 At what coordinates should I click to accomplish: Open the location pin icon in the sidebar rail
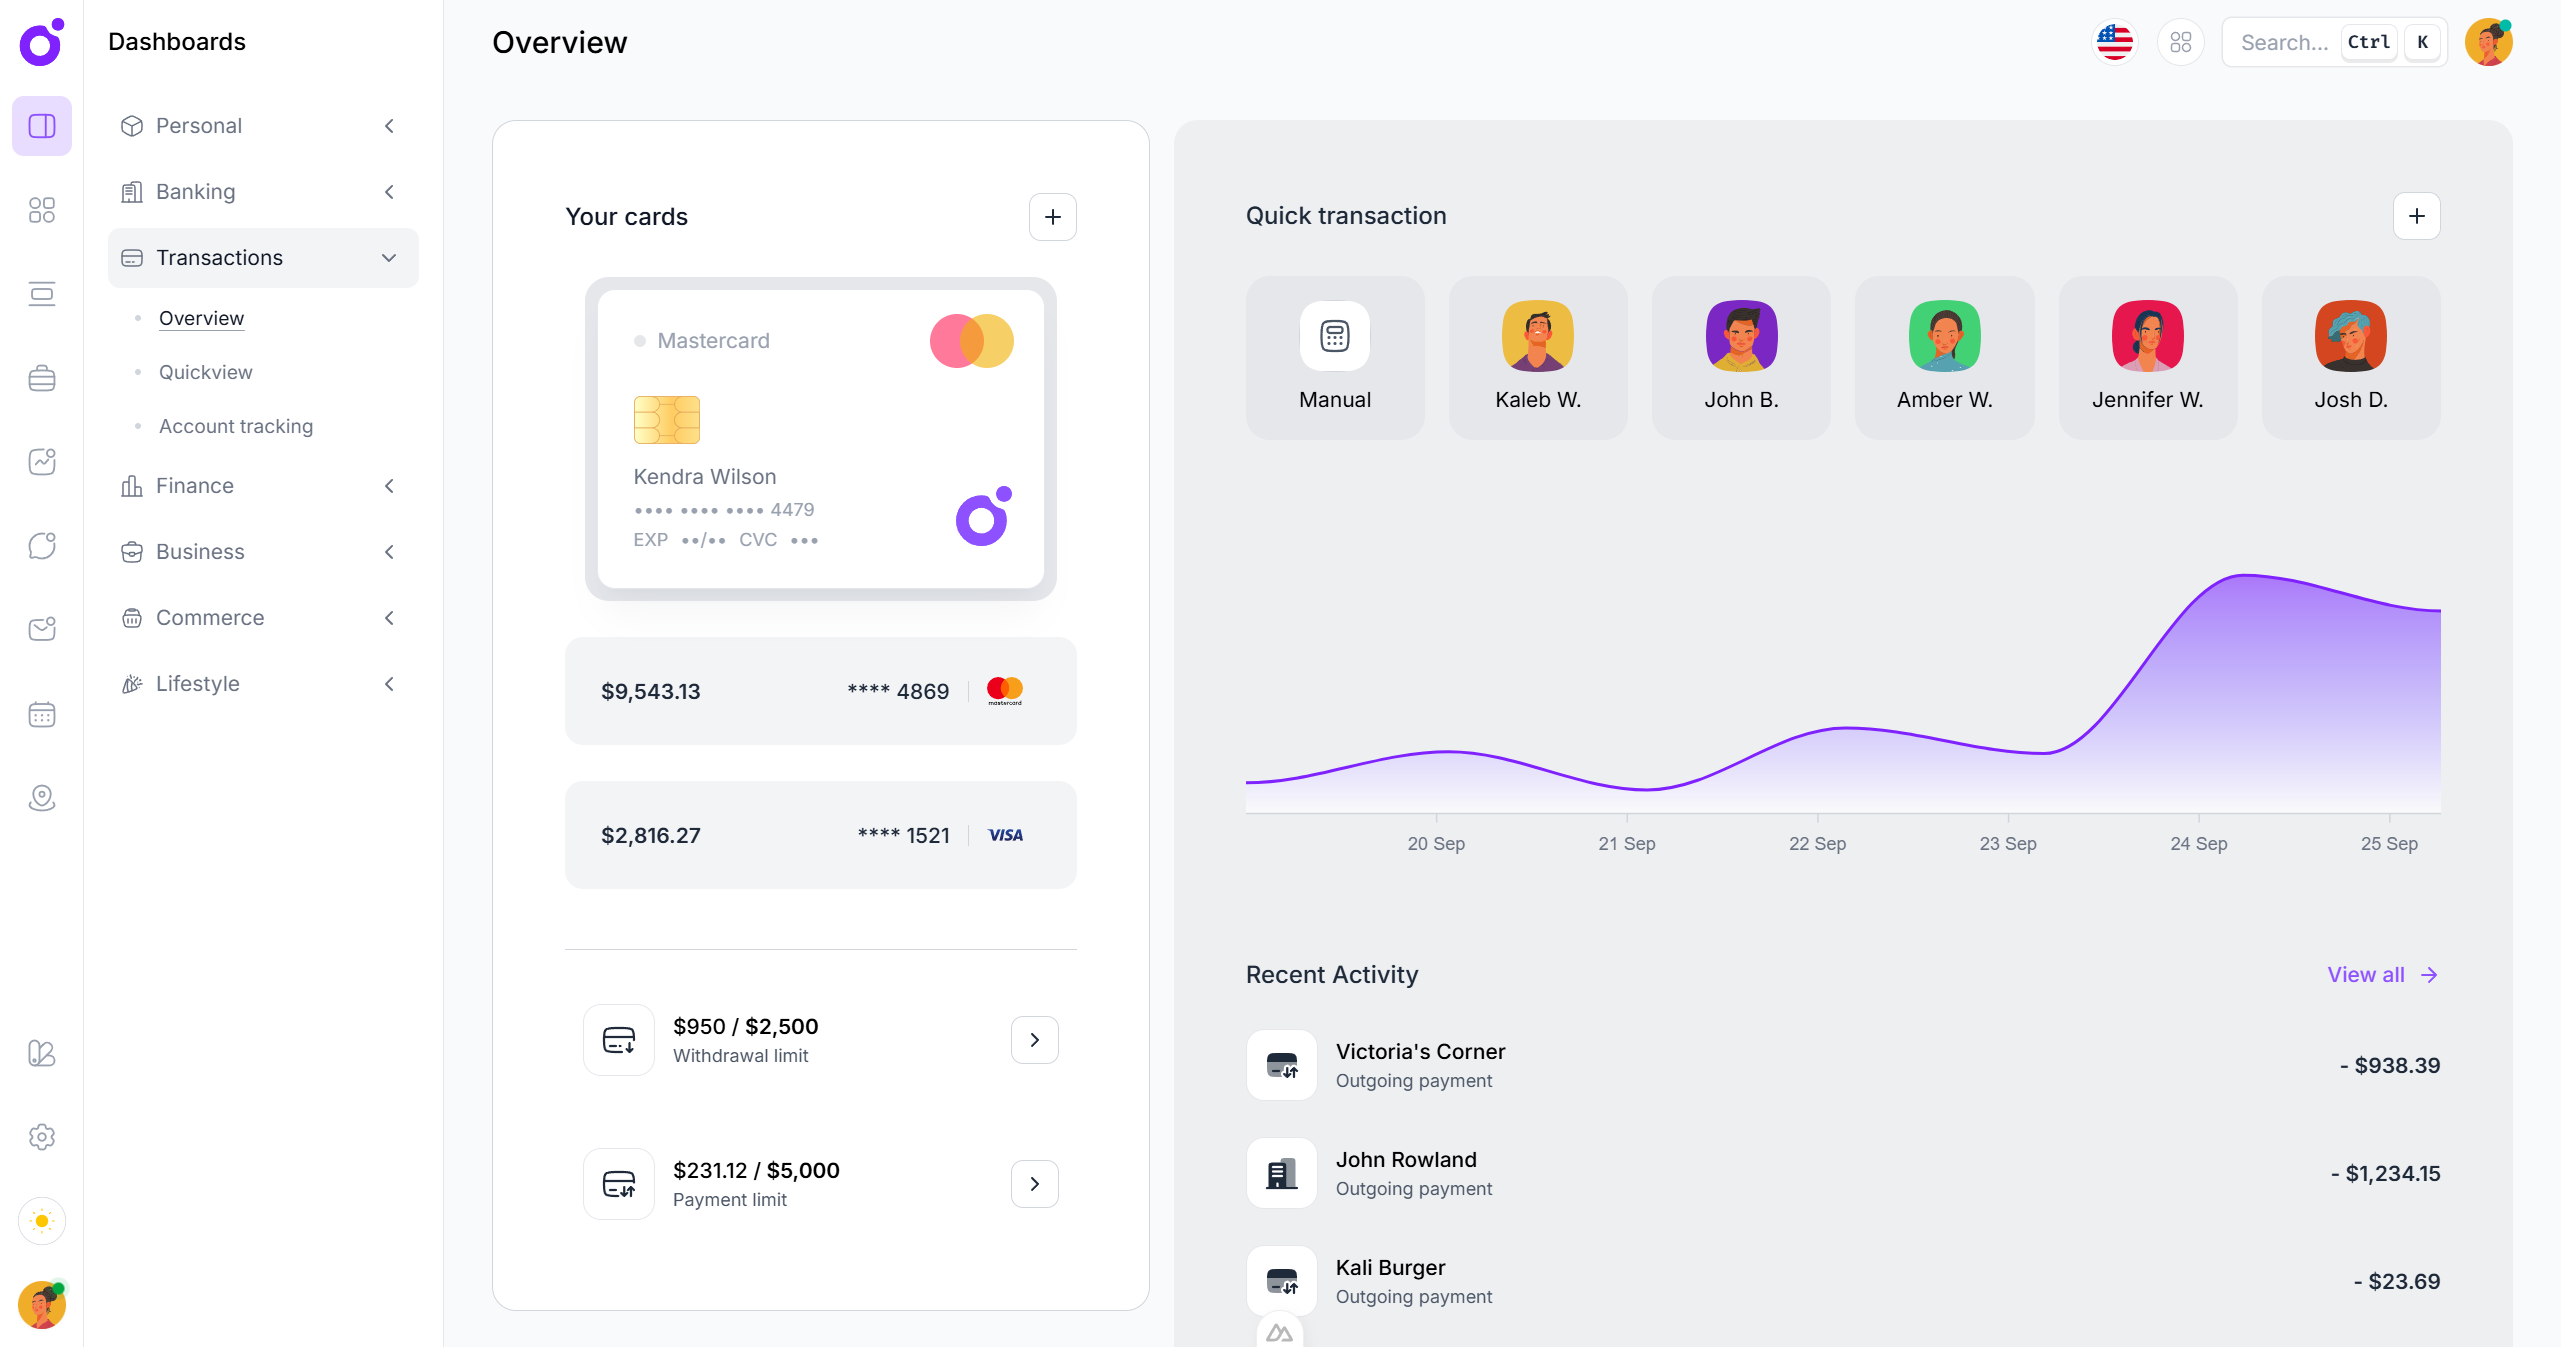[x=41, y=798]
